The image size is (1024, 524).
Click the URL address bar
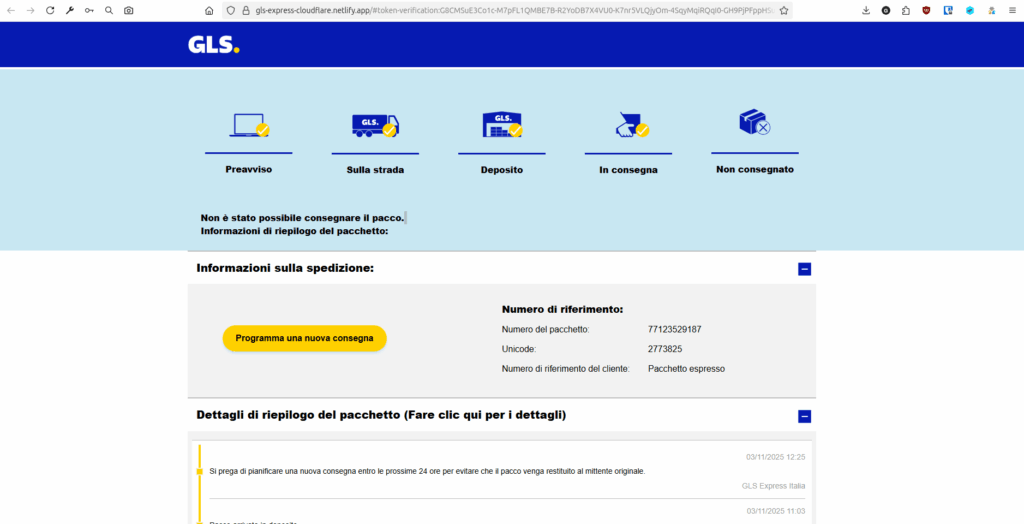click(500, 10)
